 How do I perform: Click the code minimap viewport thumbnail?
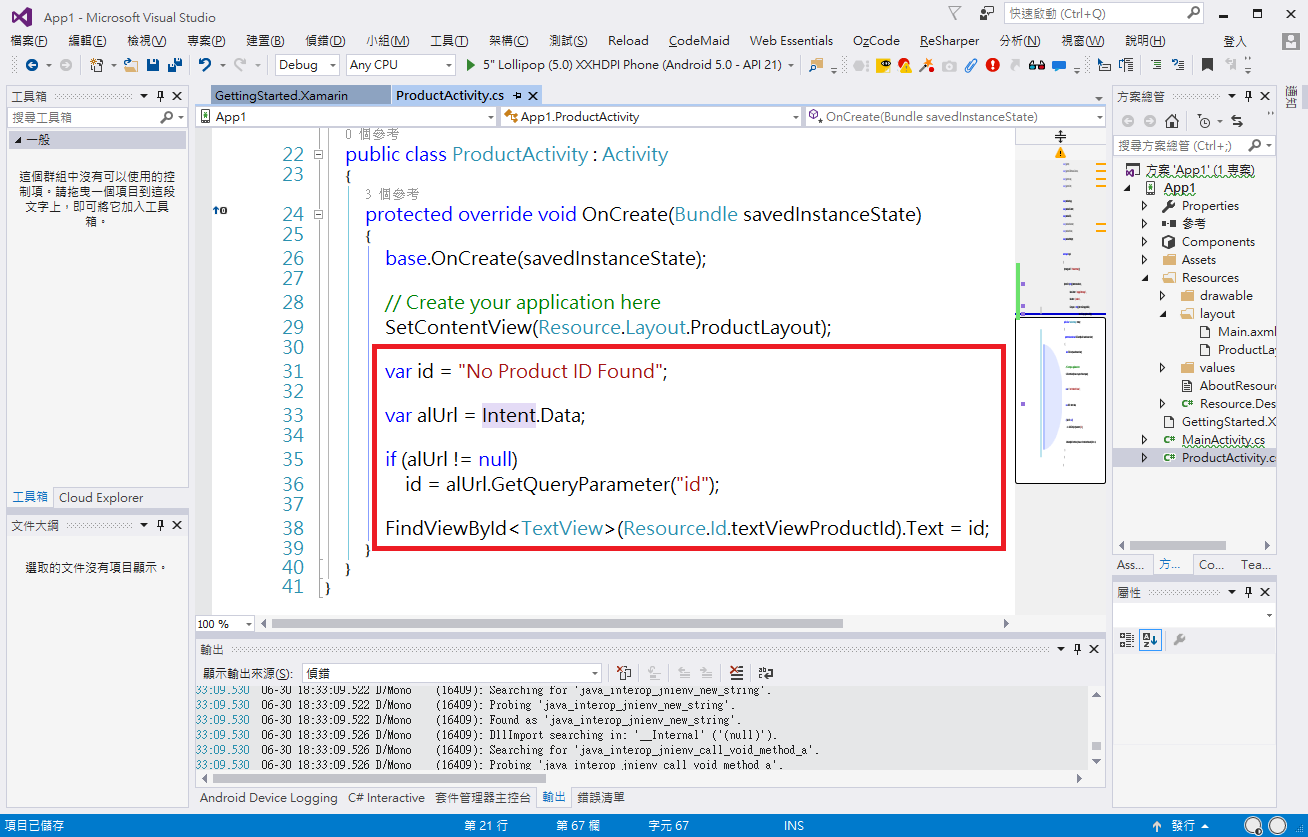tap(1060, 400)
